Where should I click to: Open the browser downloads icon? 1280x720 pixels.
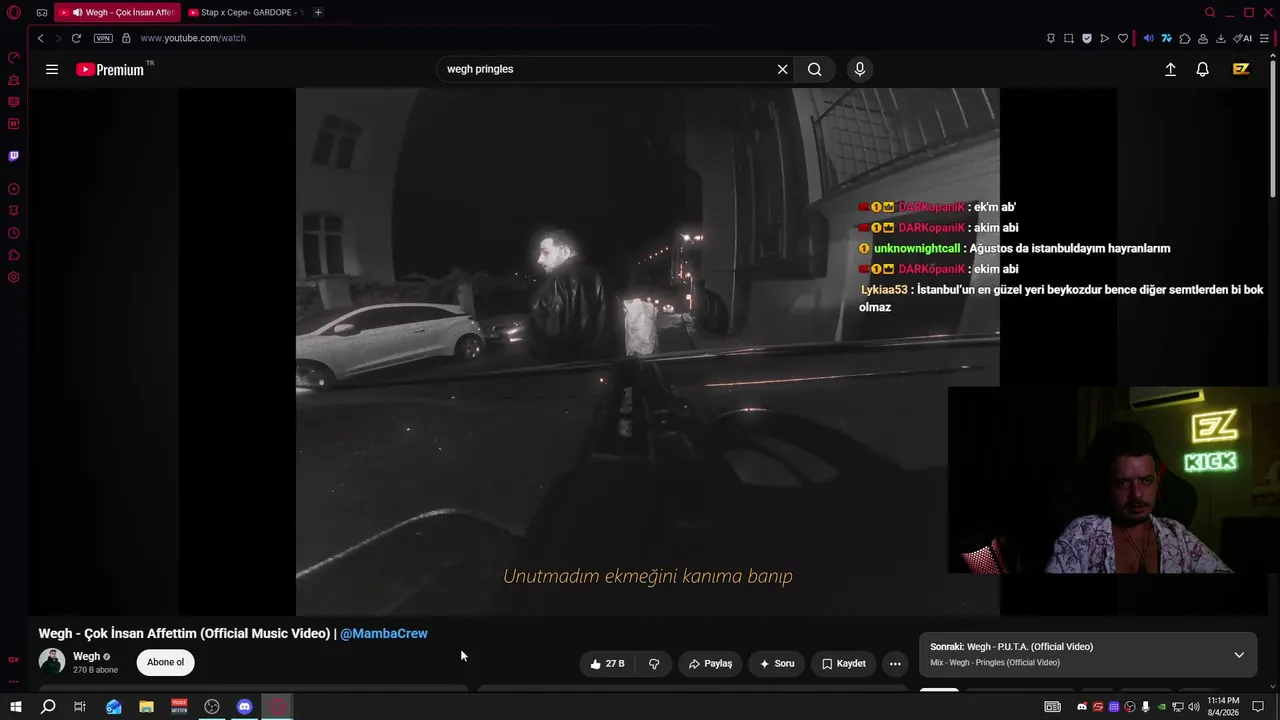(x=1221, y=38)
